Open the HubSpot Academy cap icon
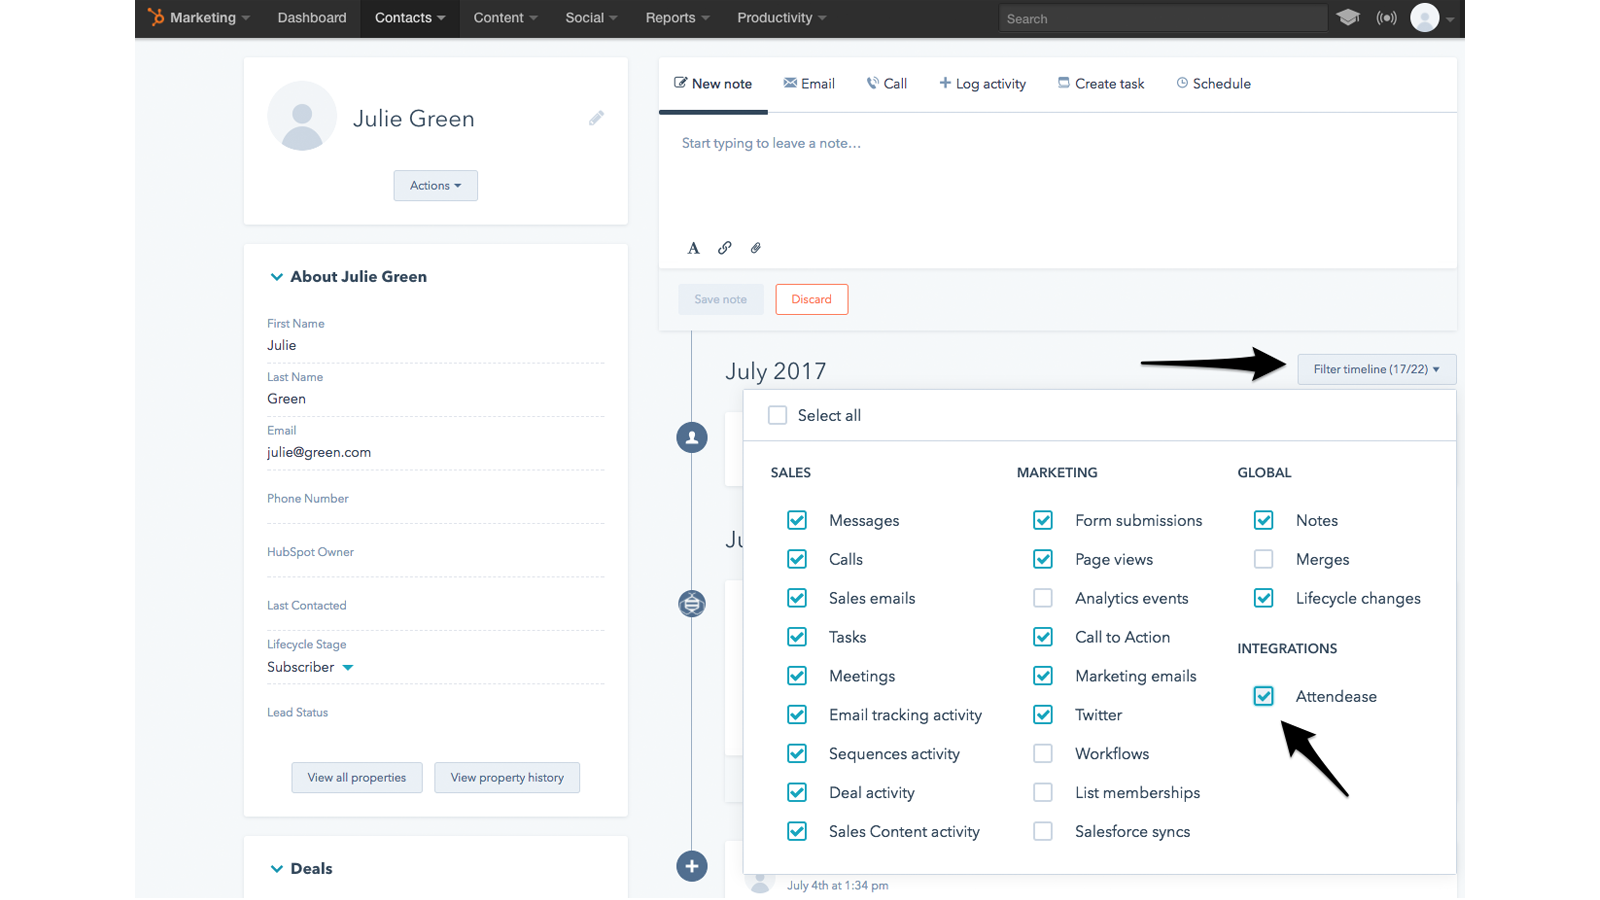Image resolution: width=1600 pixels, height=900 pixels. coord(1348,17)
